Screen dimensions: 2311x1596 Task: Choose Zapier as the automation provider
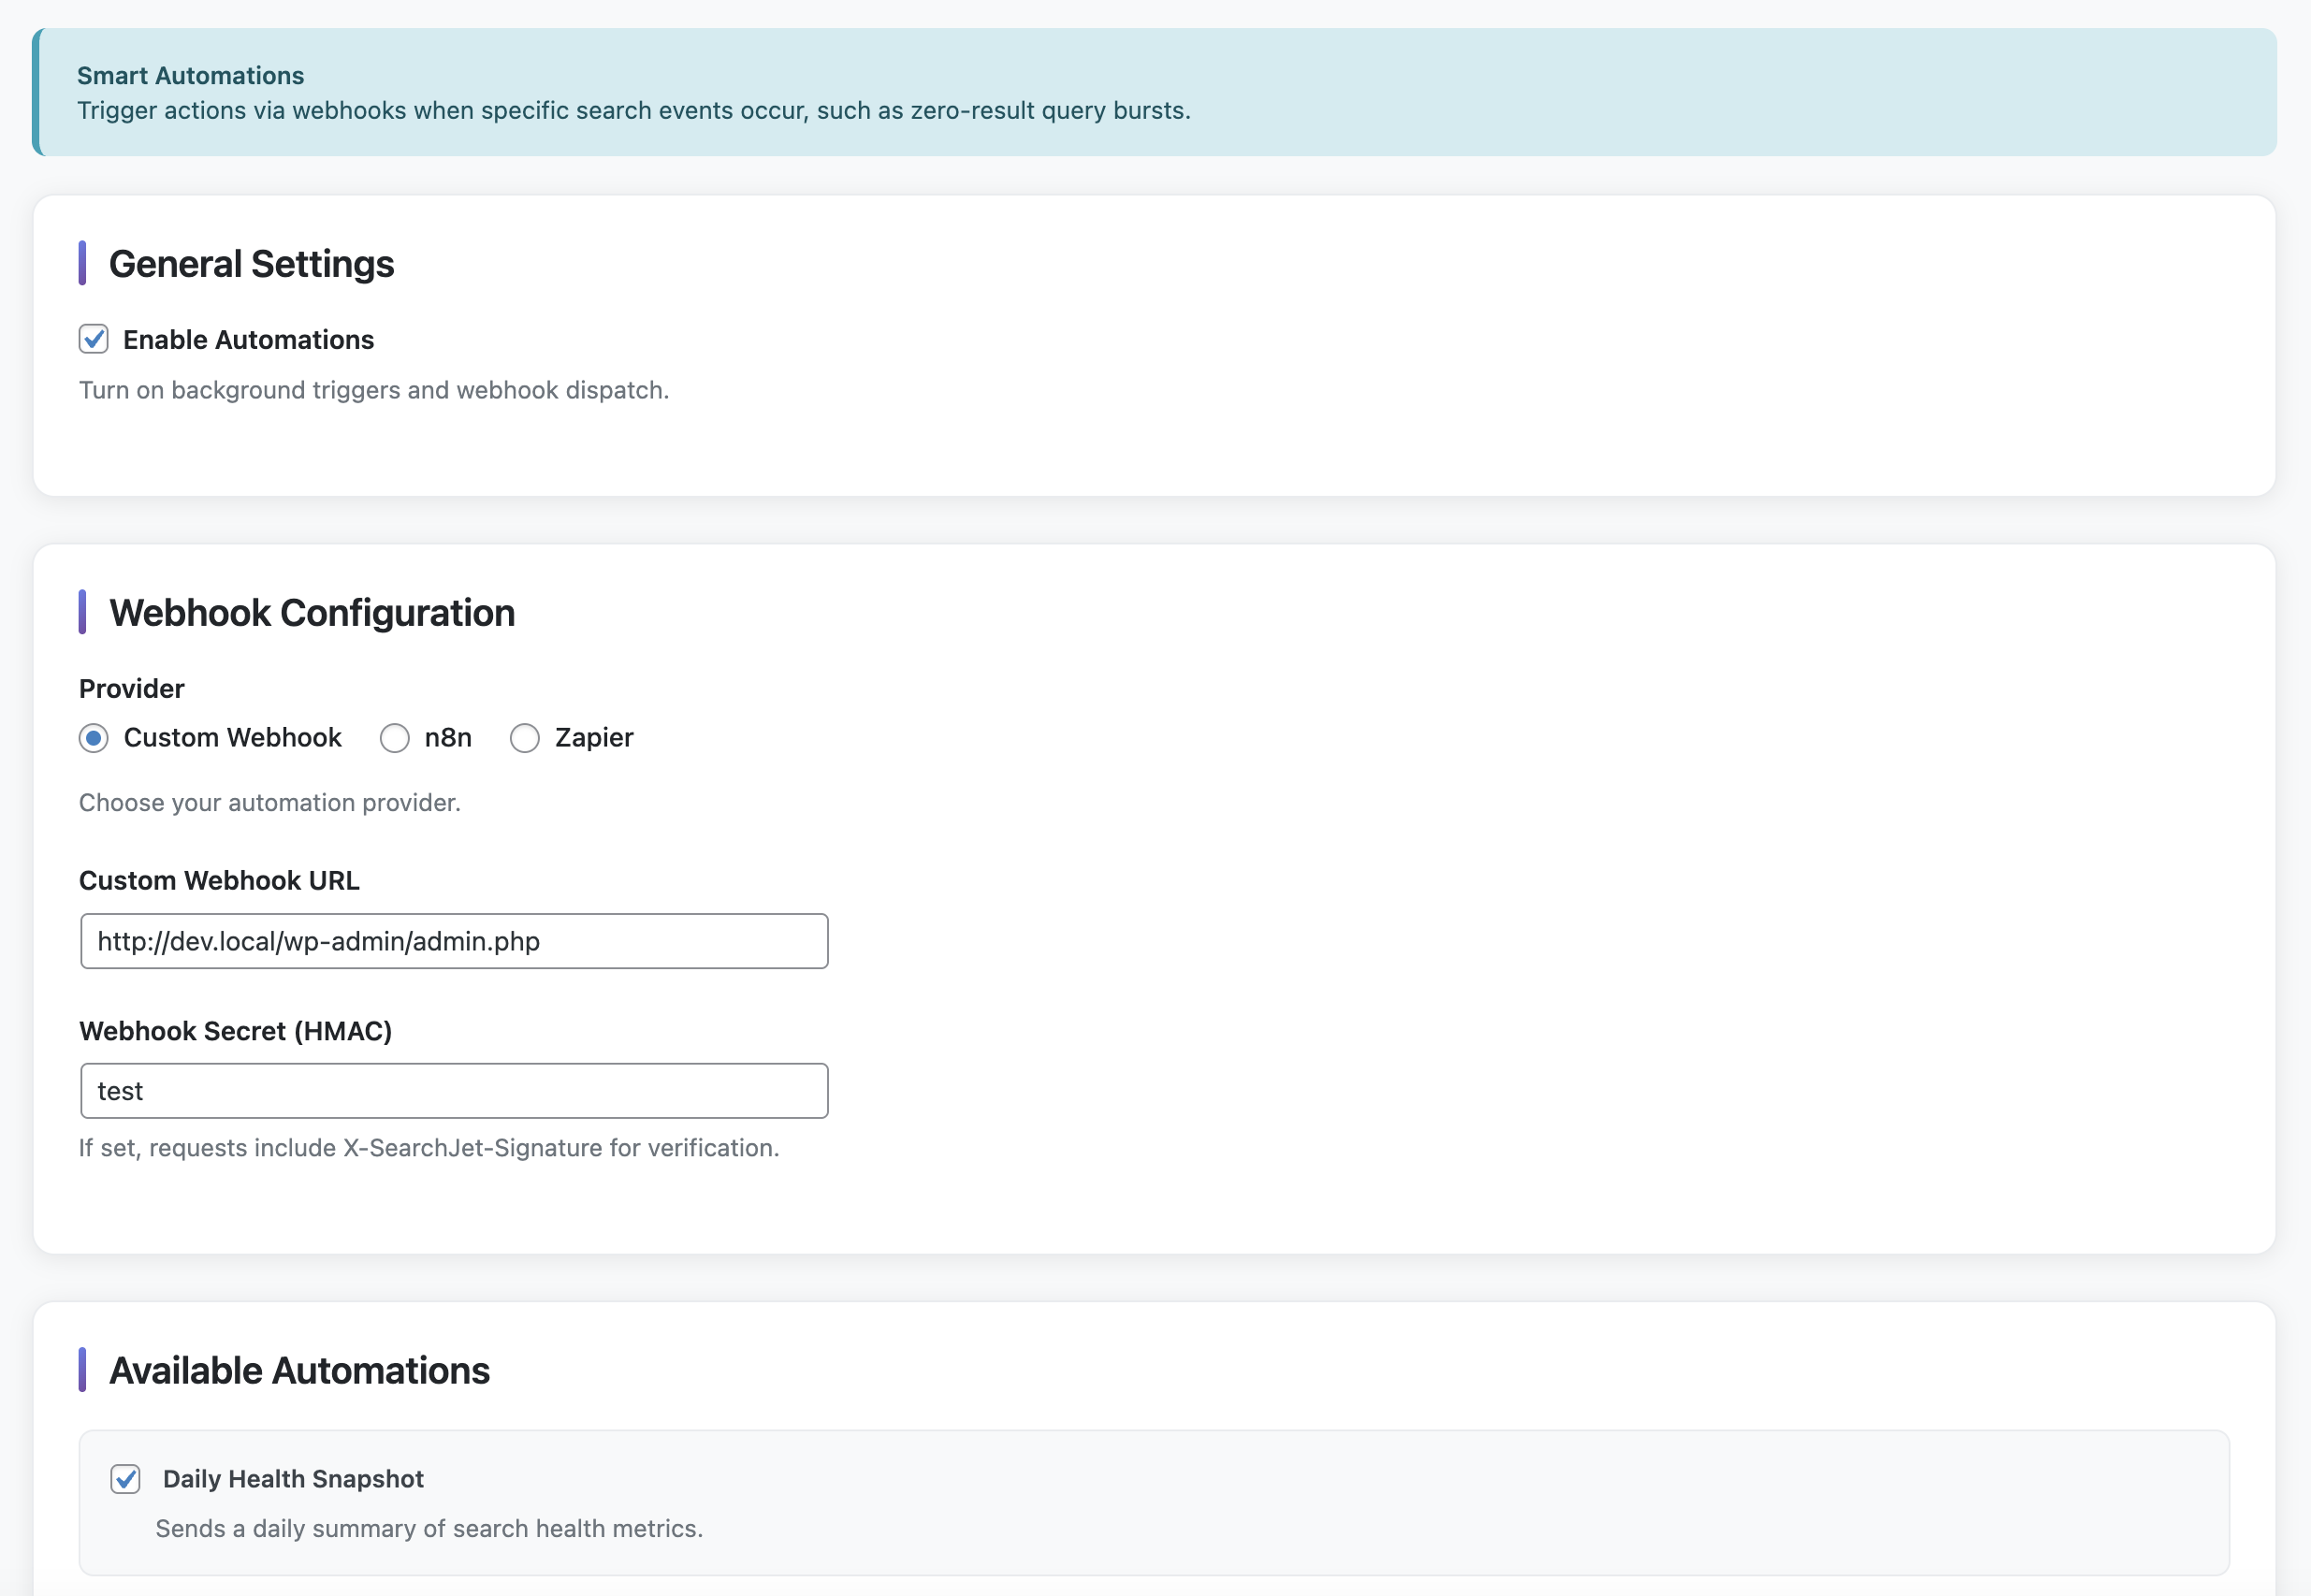[x=525, y=738]
